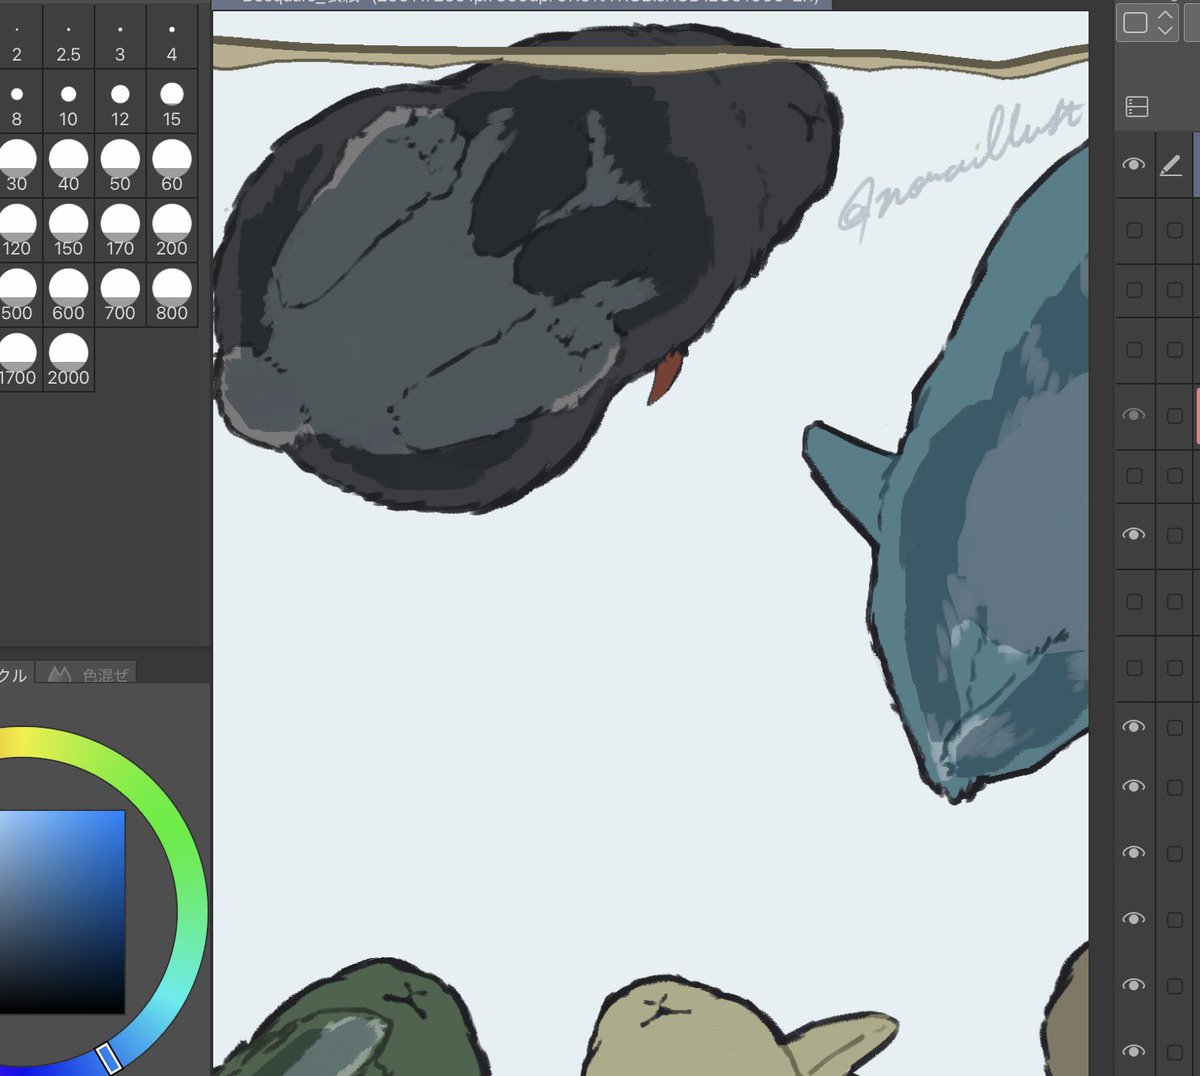Select brush size 170
Image resolution: width=1200 pixels, height=1076 pixels.
click(120, 231)
